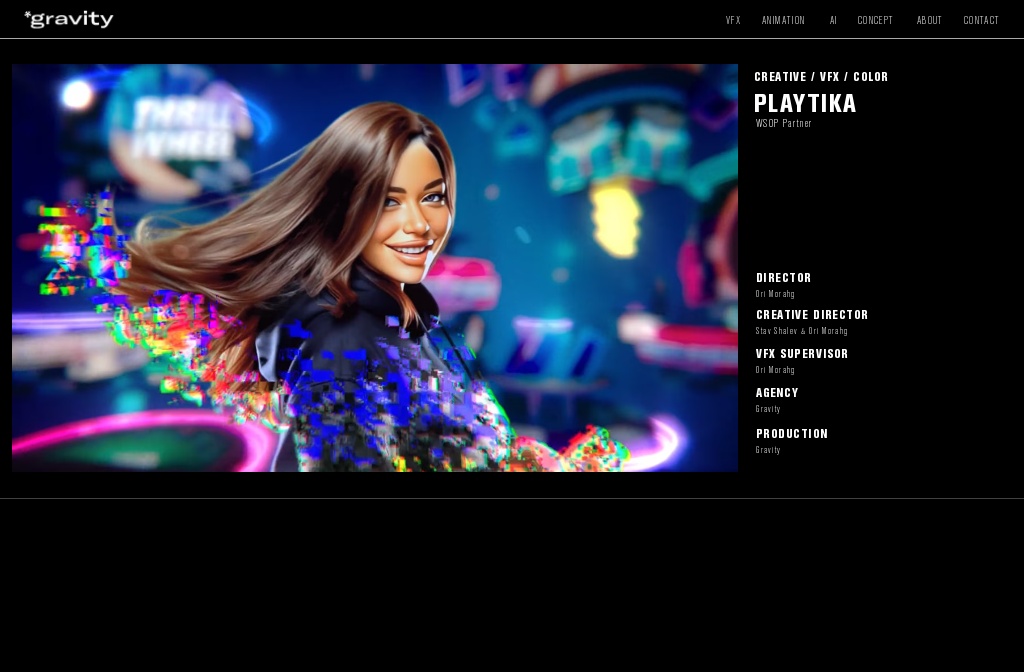Image resolution: width=1024 pixels, height=672 pixels.
Task: Click the CREATIVE / VFX / COLOR heading
Action: [x=821, y=76]
